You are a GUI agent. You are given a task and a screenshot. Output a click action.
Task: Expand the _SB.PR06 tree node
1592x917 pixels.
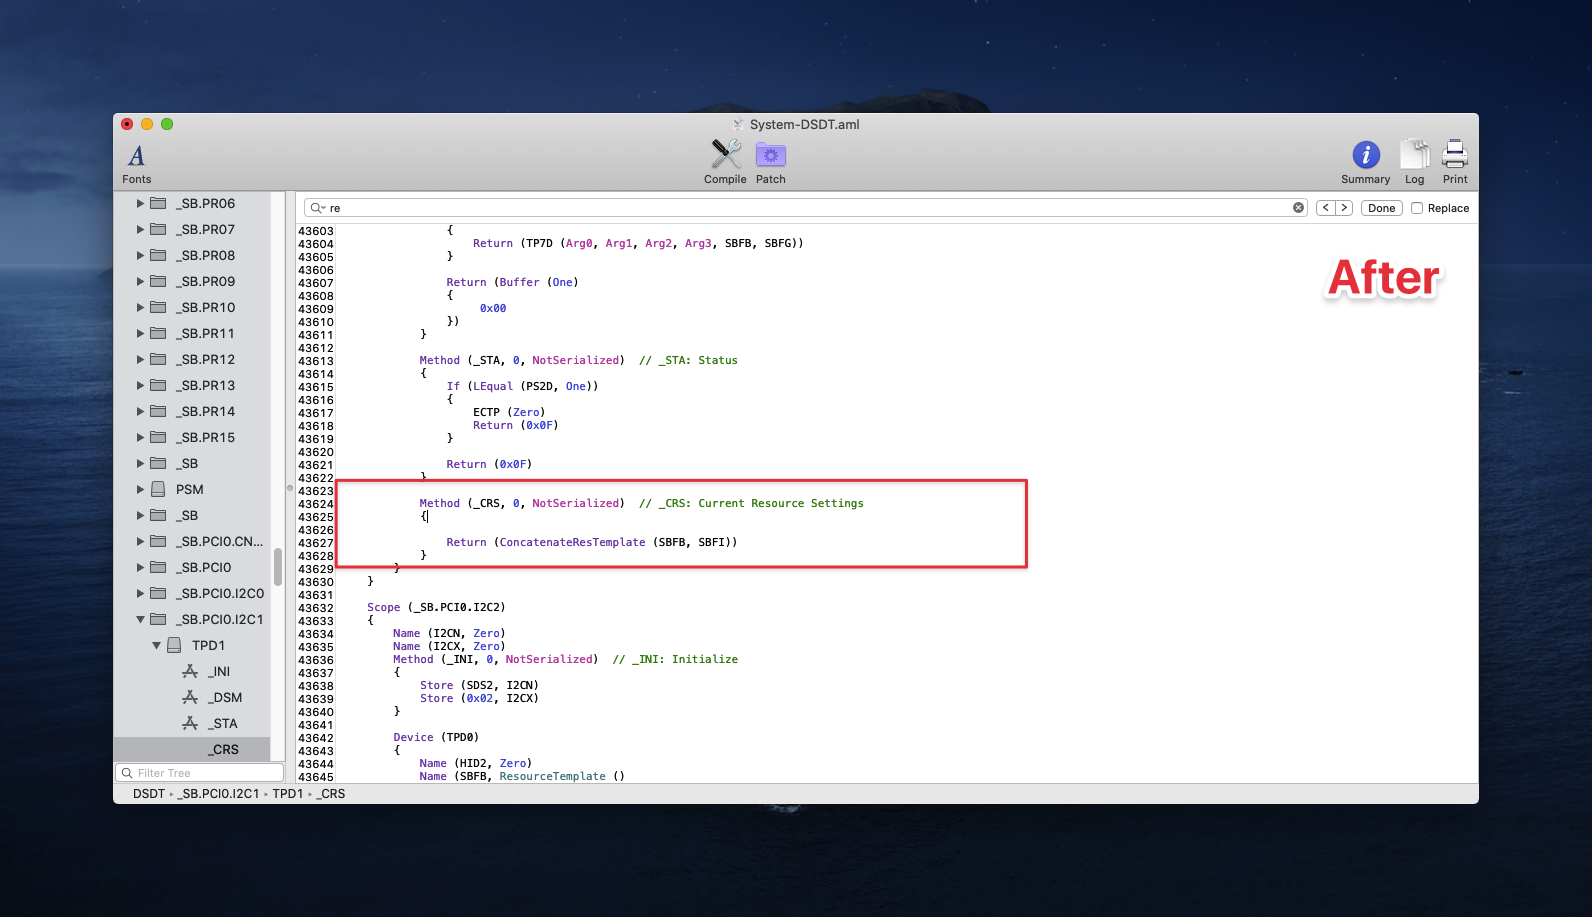tap(141, 203)
